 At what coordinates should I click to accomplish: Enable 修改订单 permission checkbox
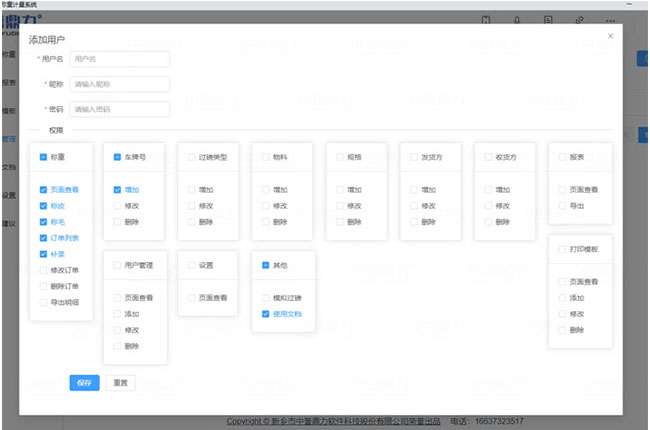43,270
